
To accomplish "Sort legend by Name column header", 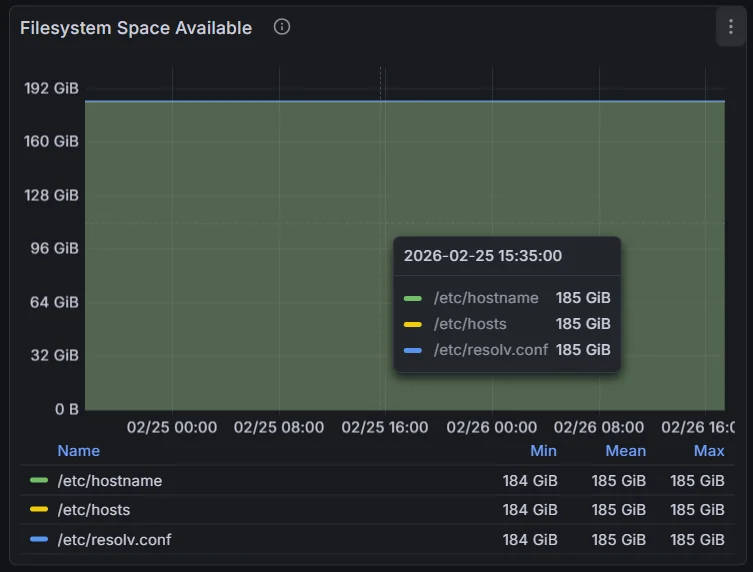I will click(x=79, y=450).
